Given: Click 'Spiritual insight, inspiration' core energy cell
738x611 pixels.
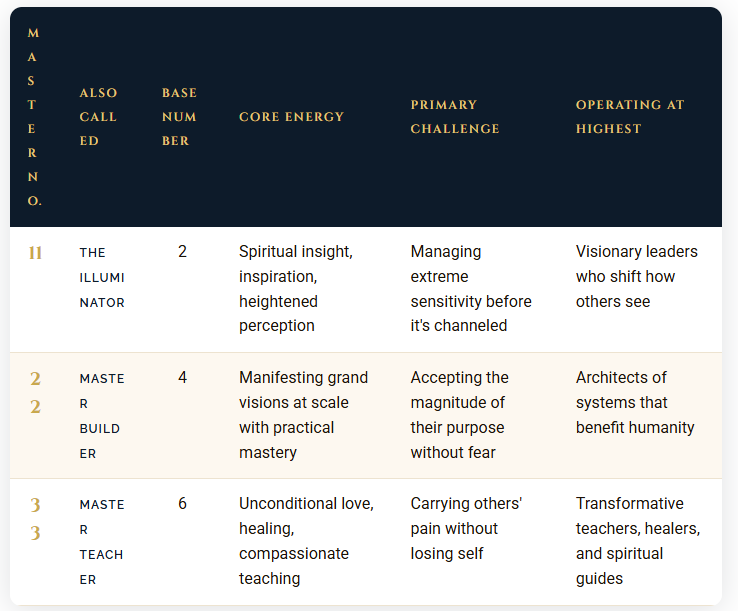Looking at the screenshot, I should pyautogui.click(x=296, y=289).
